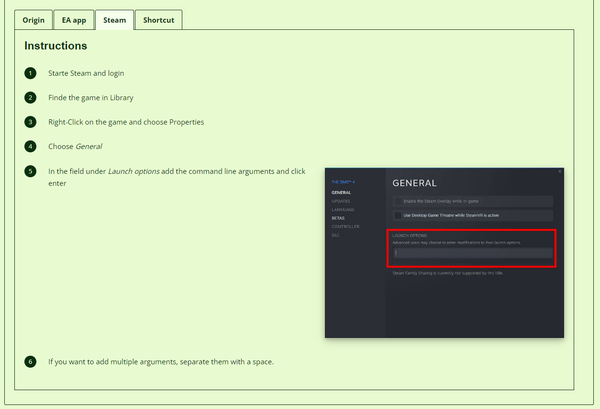The image size is (600, 409).
Task: Open the Steam General settings screenshot
Action: tap(444, 253)
